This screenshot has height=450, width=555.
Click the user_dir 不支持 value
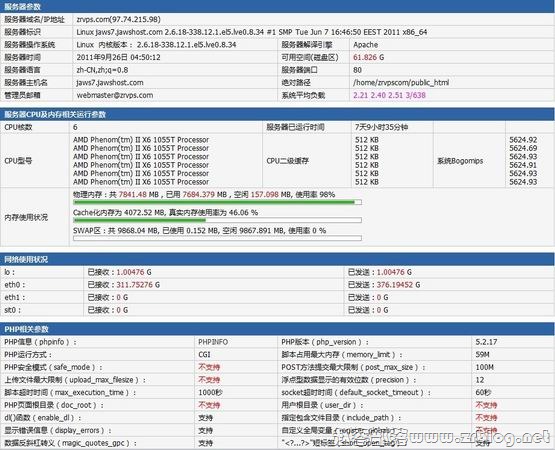(x=486, y=405)
